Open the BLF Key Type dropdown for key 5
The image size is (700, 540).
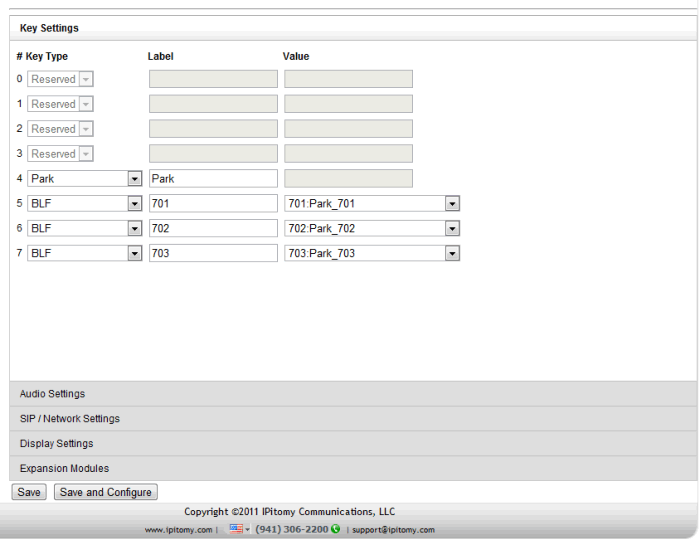84,204
